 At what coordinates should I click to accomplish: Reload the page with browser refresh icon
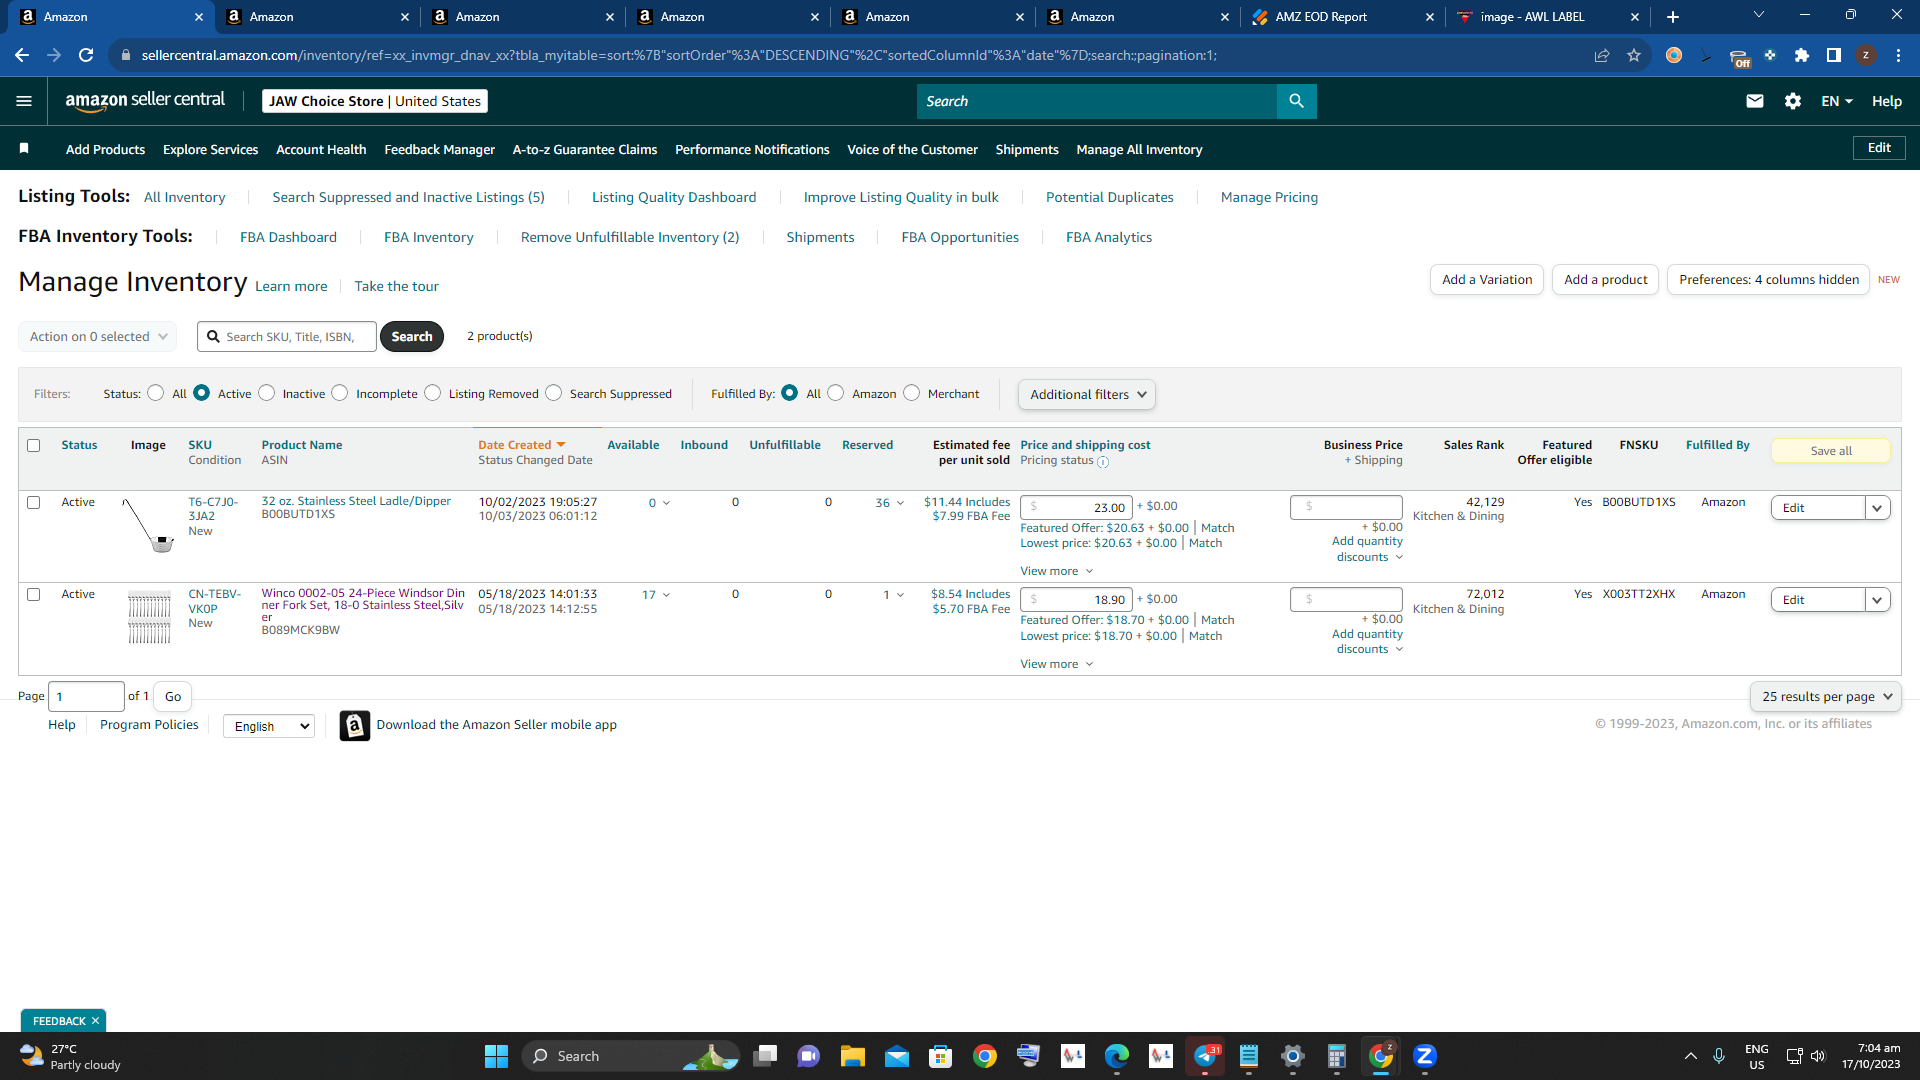(x=86, y=55)
